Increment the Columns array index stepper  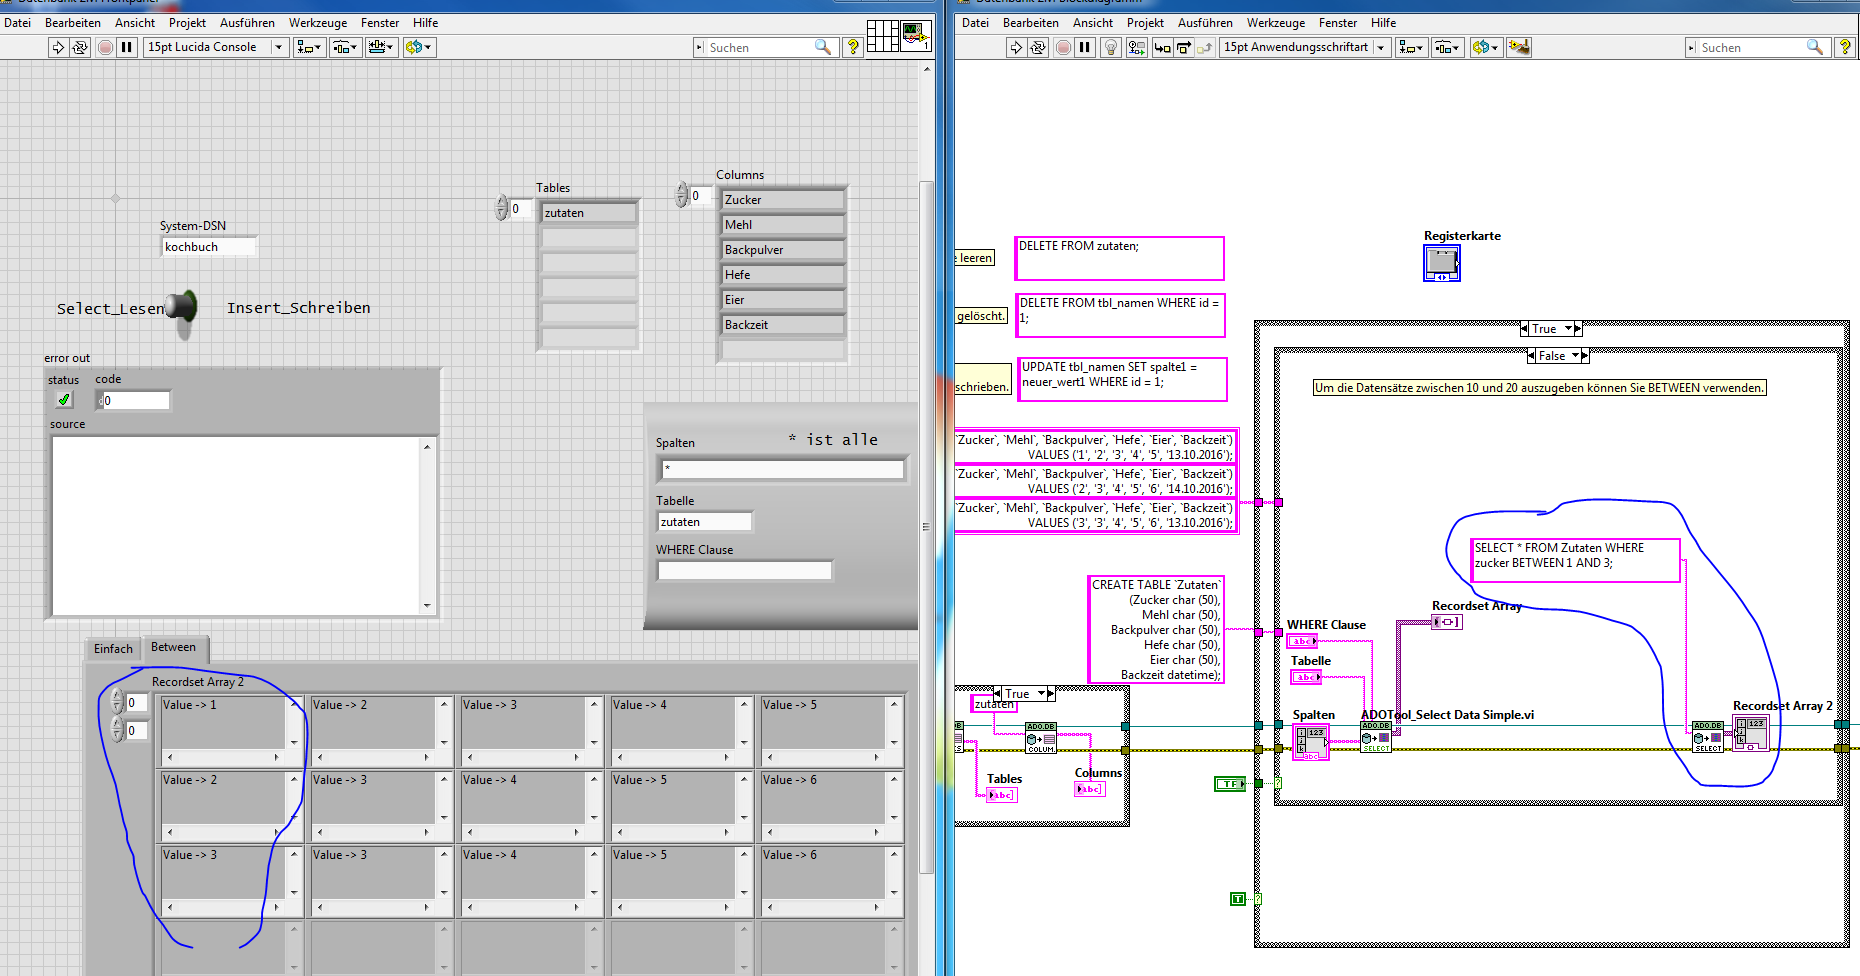(x=682, y=189)
